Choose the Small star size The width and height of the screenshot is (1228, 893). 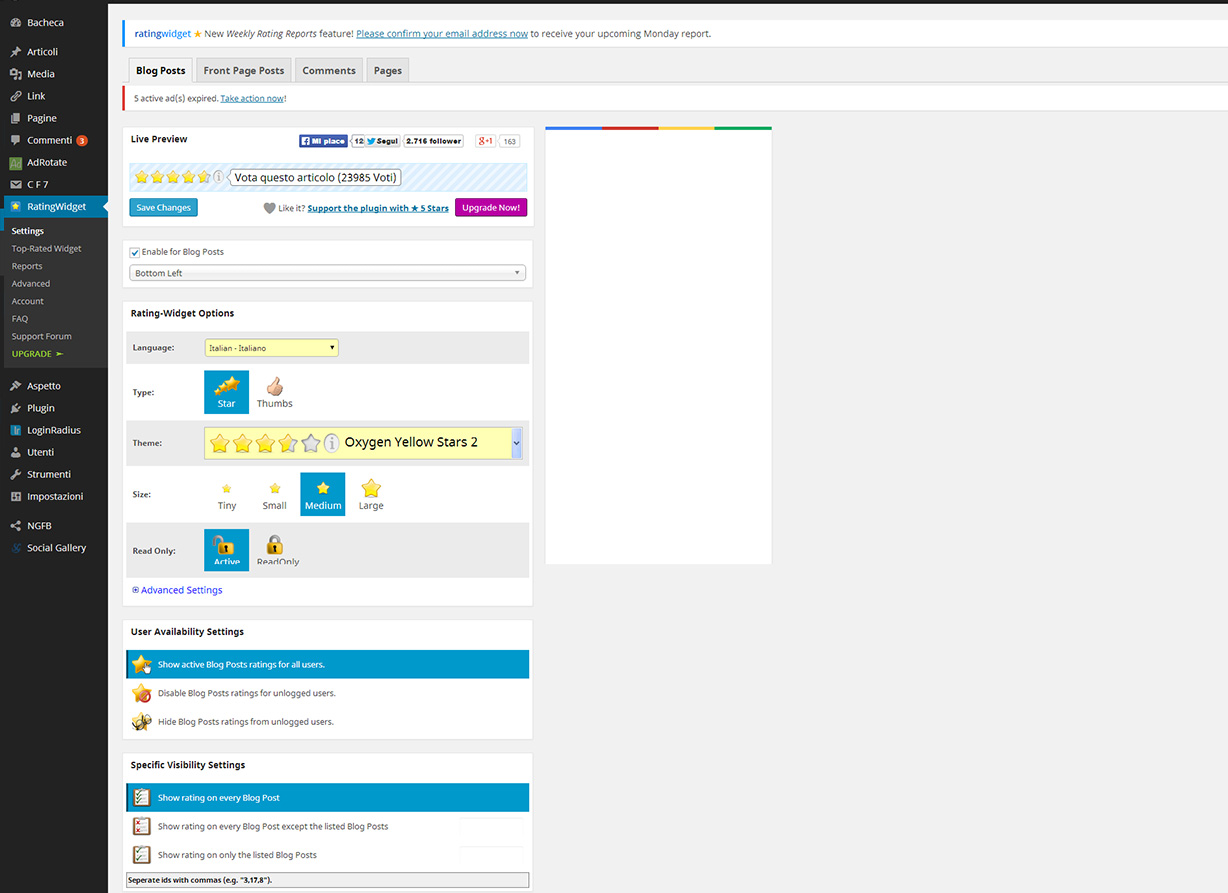click(275, 494)
